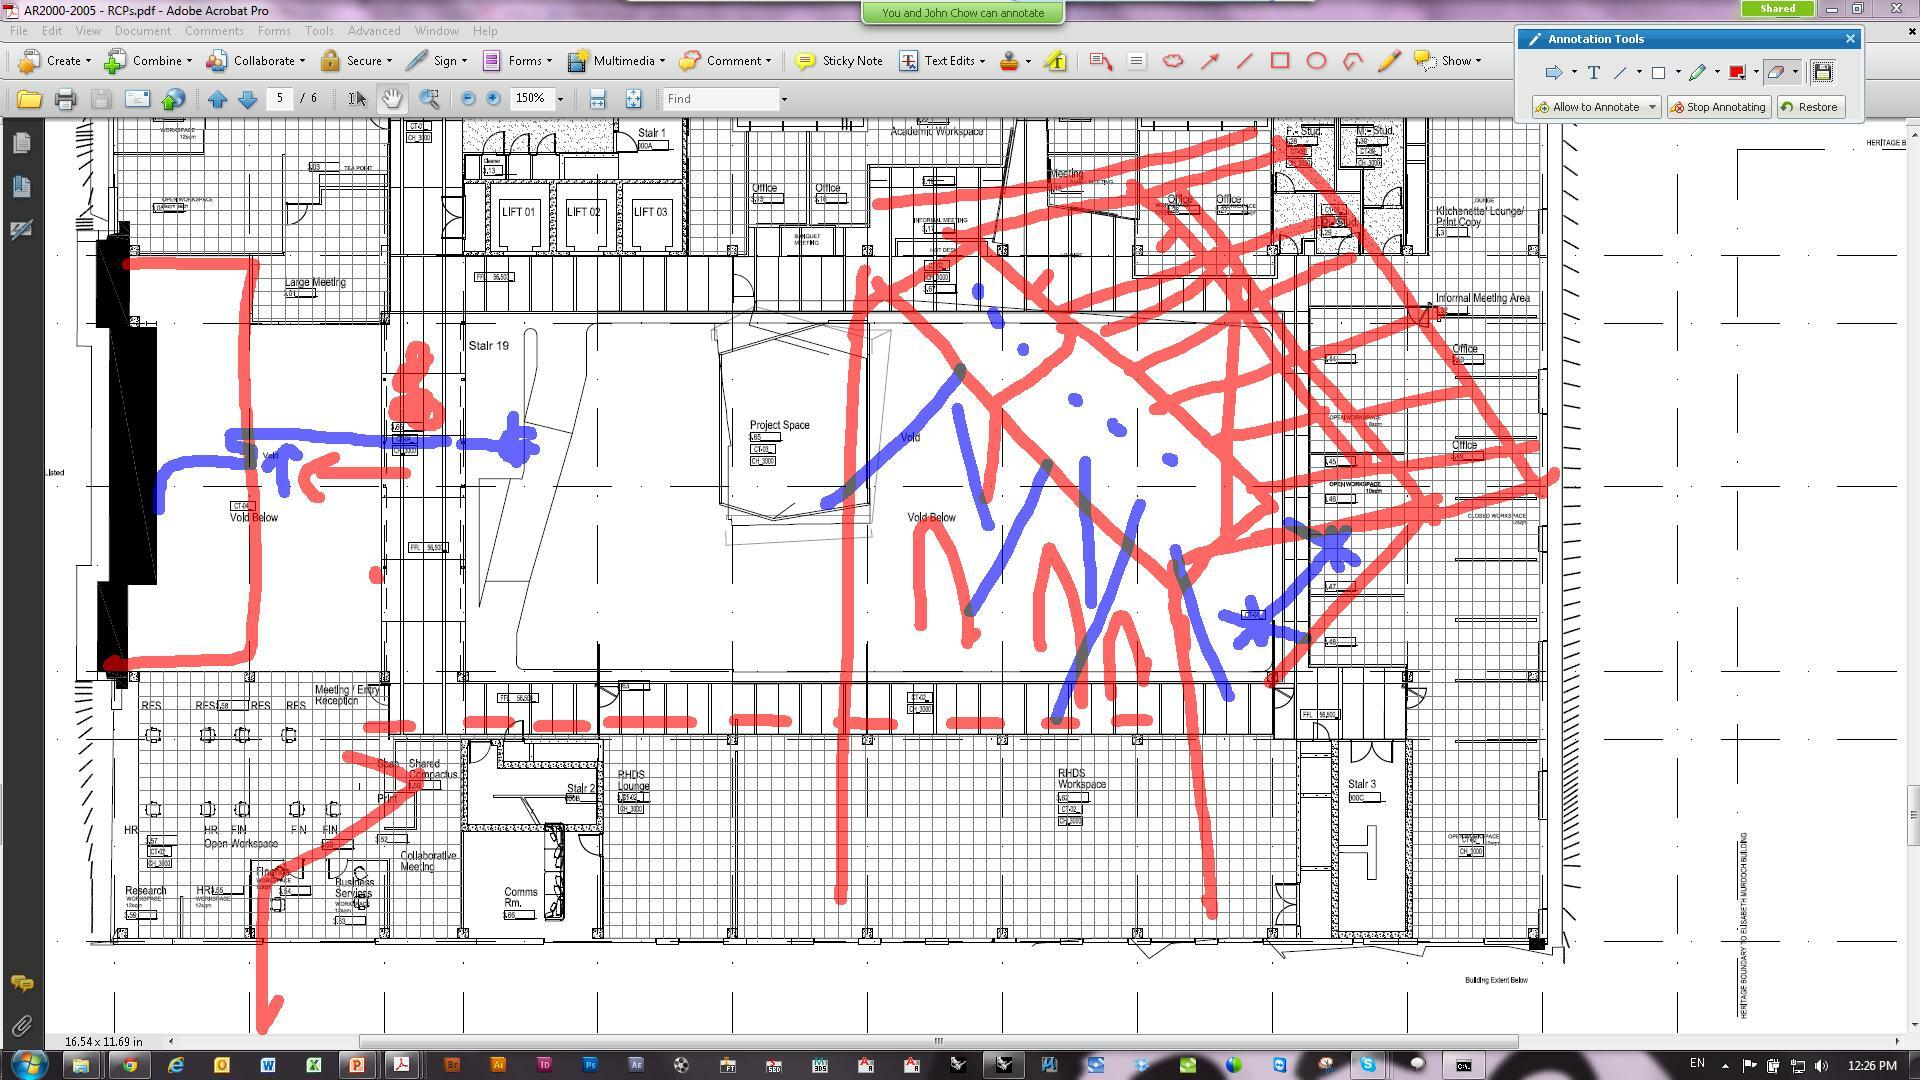Open the Document menu
The width and height of the screenshot is (1920, 1080).
coord(143,31)
